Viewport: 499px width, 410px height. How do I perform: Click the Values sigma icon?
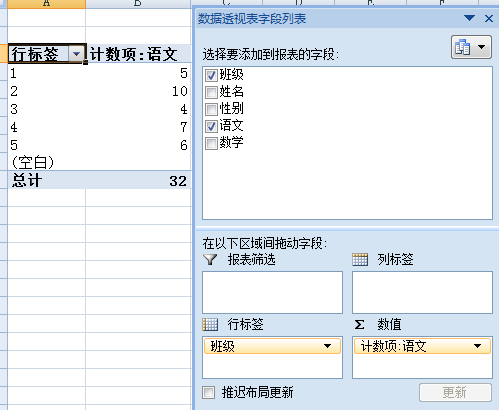pos(359,324)
